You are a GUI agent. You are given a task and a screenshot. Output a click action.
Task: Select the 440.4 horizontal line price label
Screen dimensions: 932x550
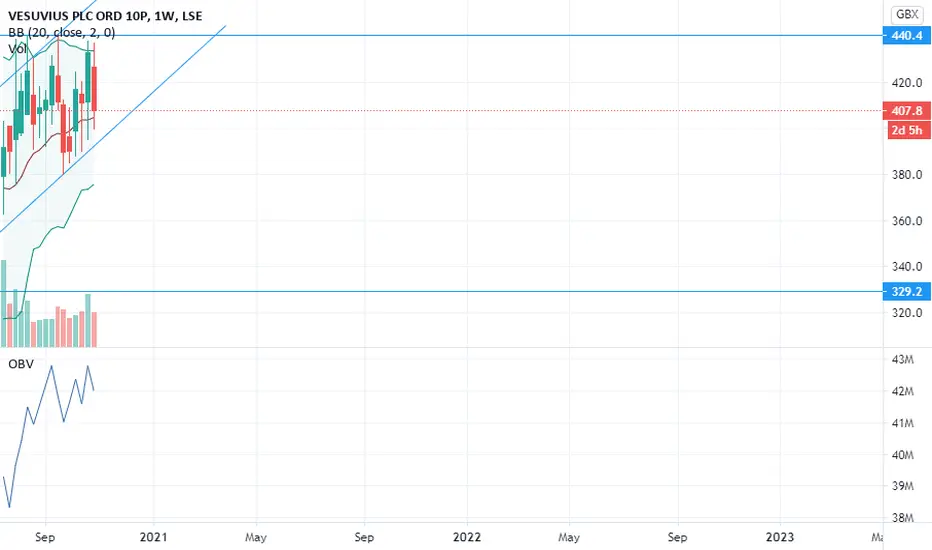906,36
